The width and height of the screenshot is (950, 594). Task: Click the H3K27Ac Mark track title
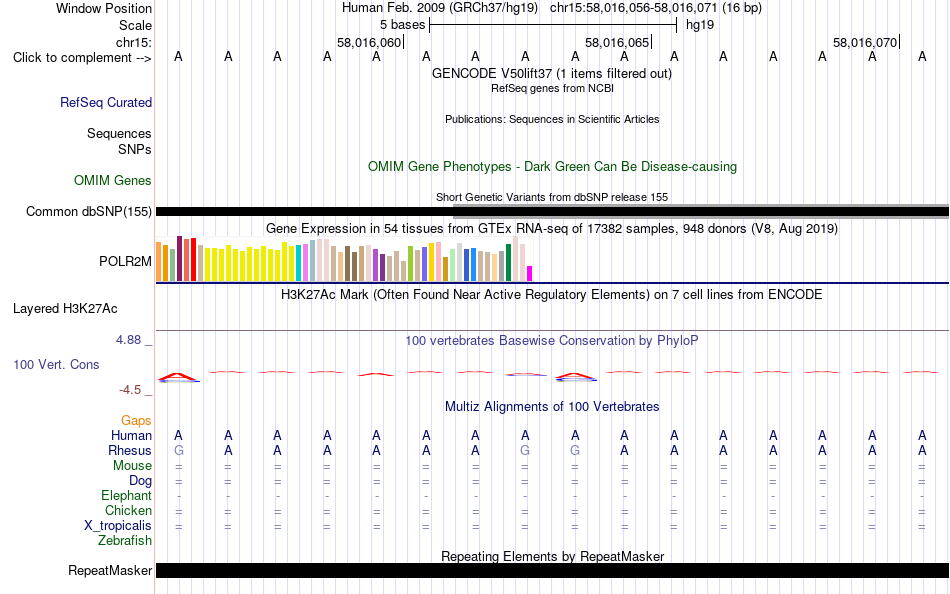(552, 295)
